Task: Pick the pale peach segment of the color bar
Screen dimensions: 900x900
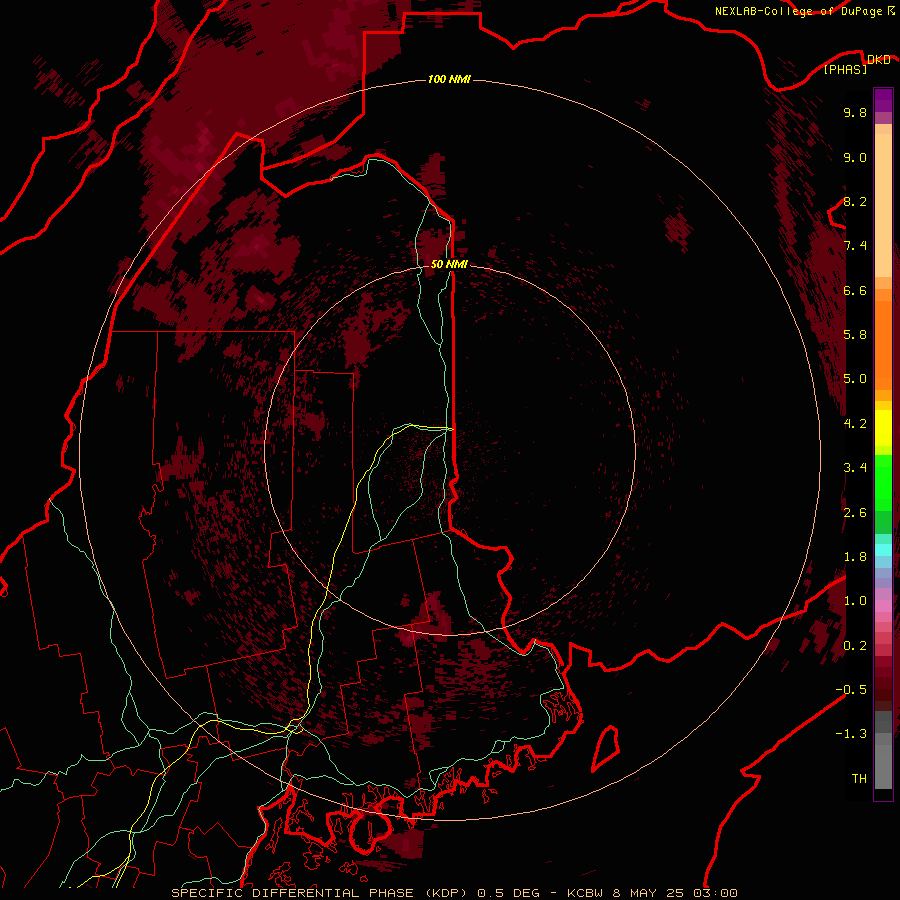Action: (883, 205)
